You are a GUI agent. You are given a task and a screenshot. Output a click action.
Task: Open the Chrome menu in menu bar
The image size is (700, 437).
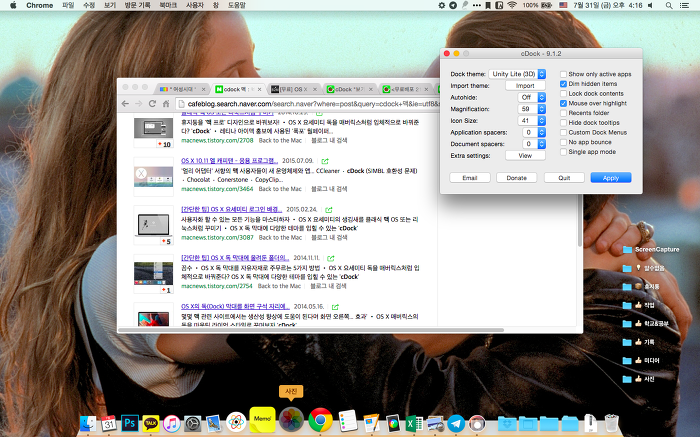click(x=39, y=5)
